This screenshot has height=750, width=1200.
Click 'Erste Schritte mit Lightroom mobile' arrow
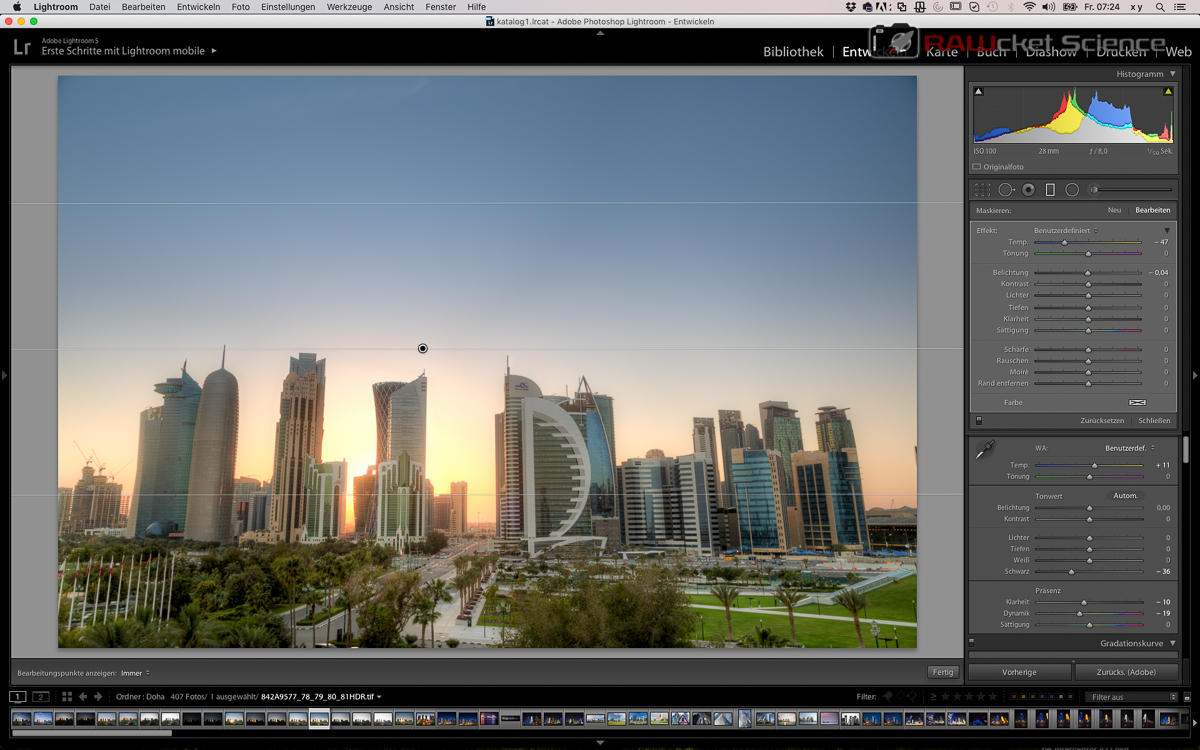214,51
